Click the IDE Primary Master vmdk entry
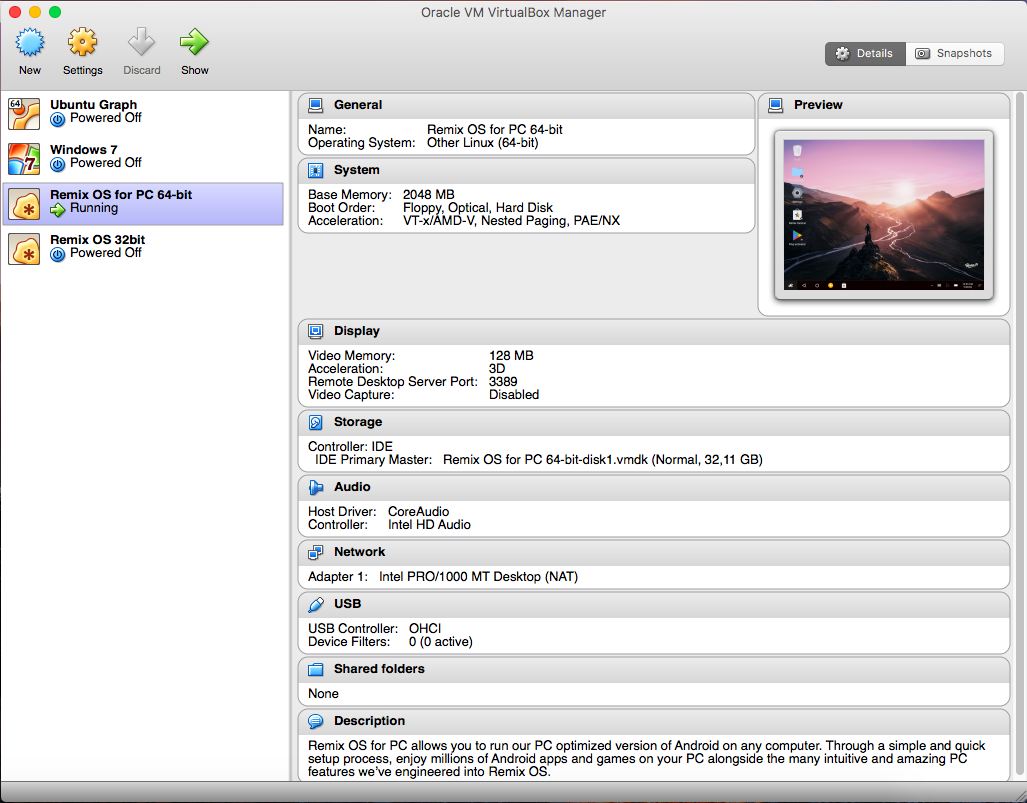1027x803 pixels. tap(603, 460)
